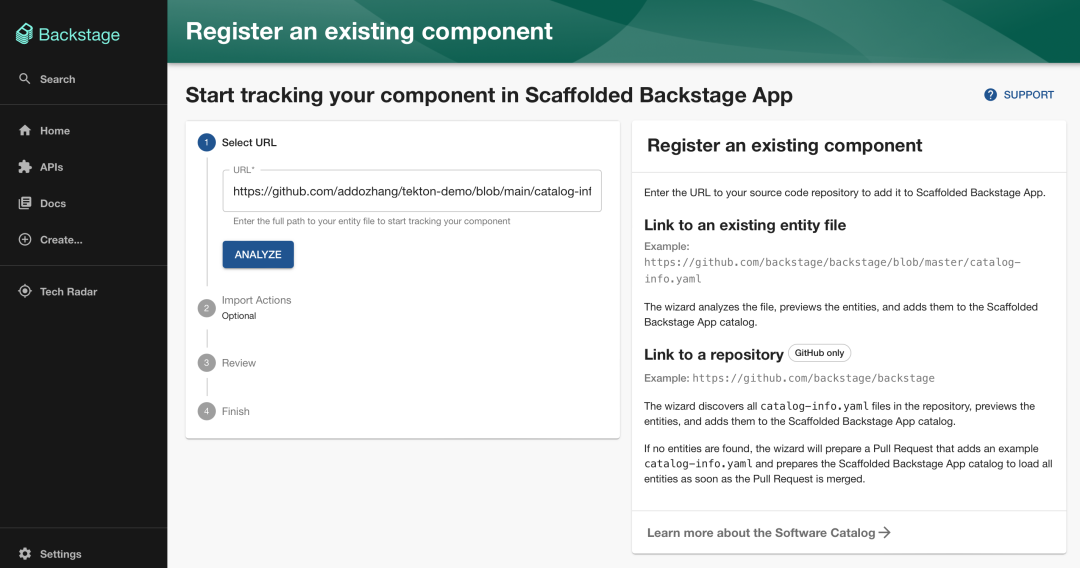
Task: Open Tech Radar target icon
Action: click(25, 291)
